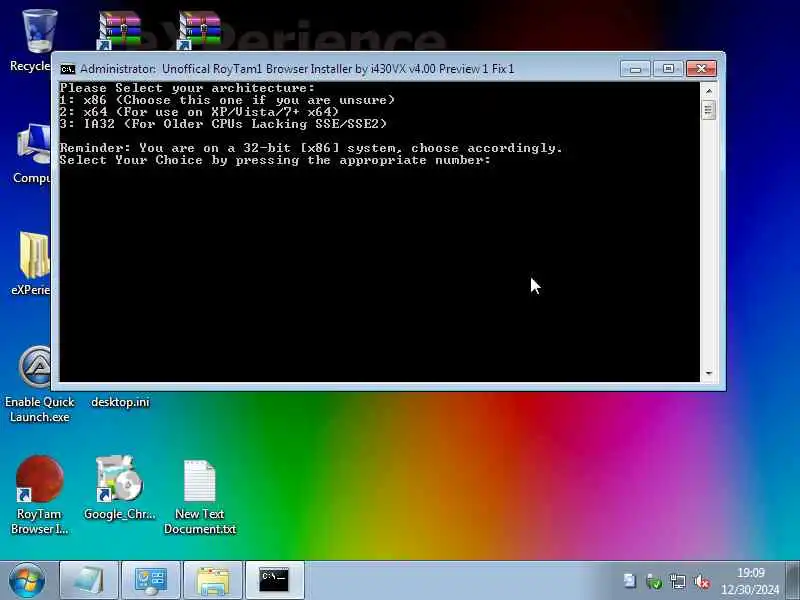Image resolution: width=800 pixels, height=600 pixels.
Task: Maximize the RoyTam installer console window
Action: coord(668,69)
